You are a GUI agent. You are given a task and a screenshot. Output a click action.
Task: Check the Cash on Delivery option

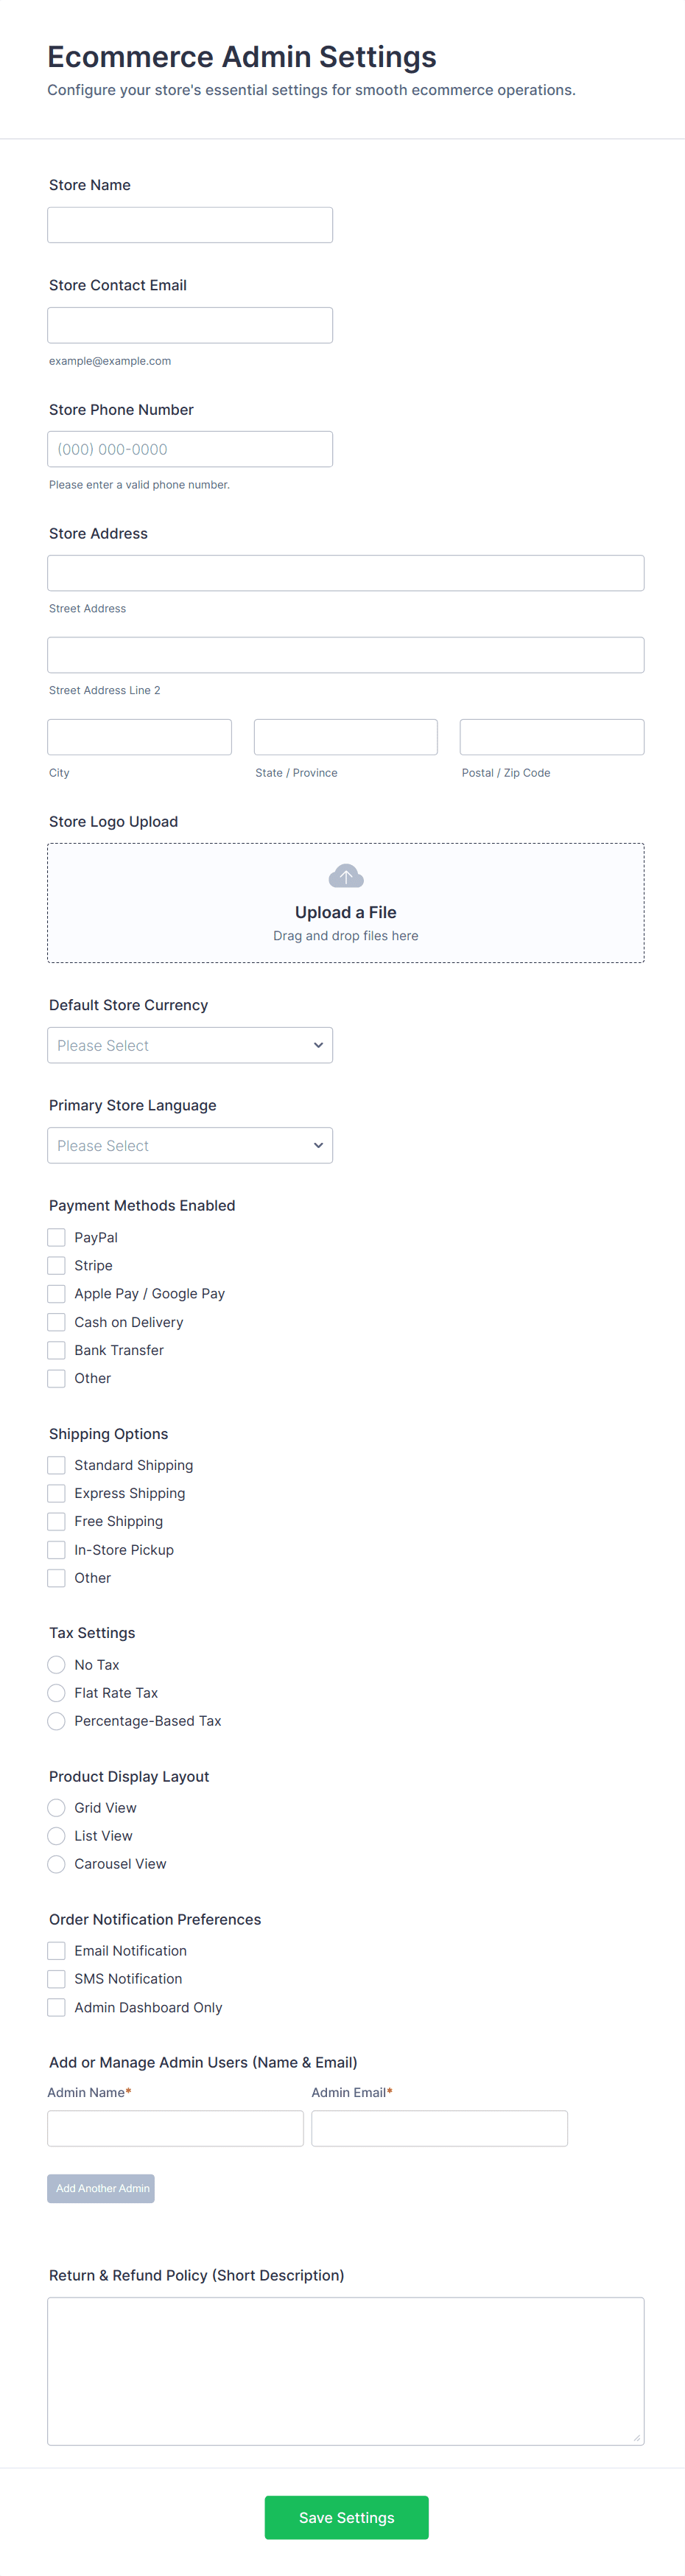[x=57, y=1322]
